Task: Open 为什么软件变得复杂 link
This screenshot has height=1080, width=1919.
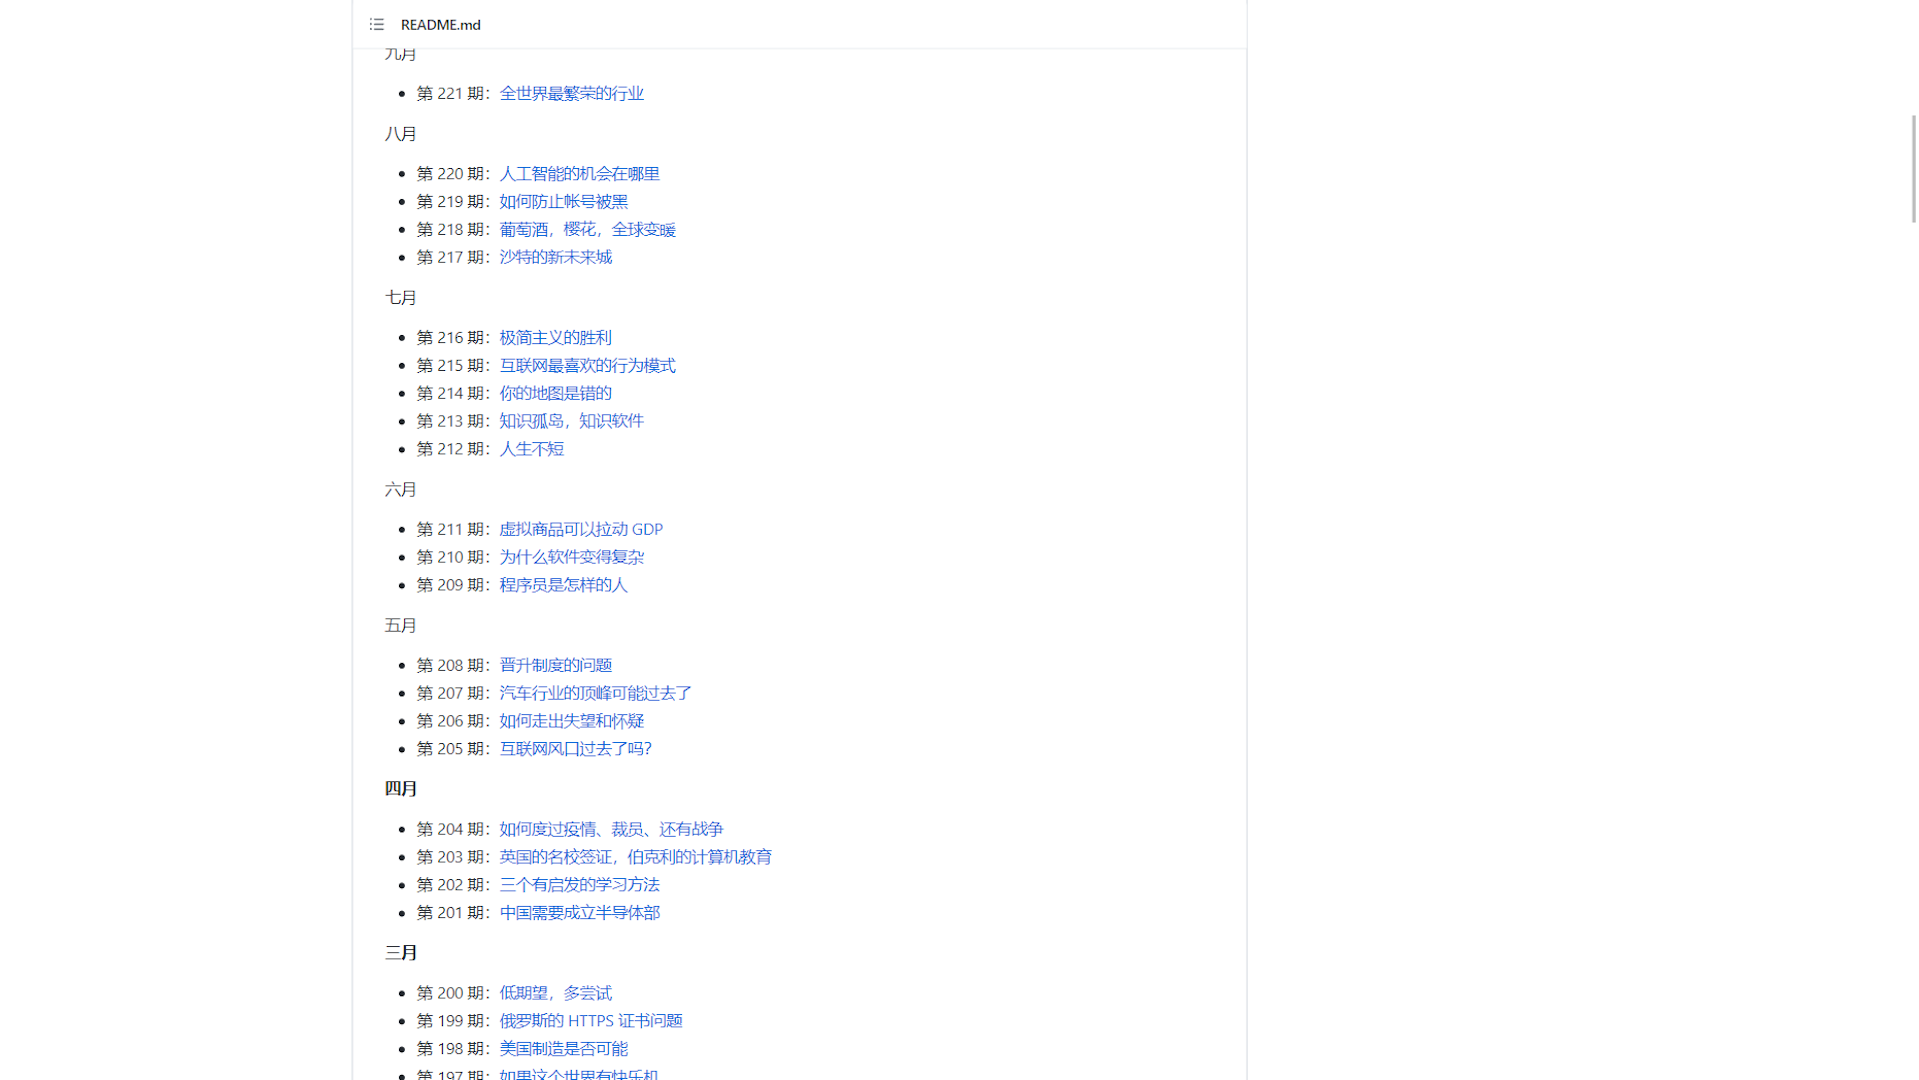Action: (571, 557)
